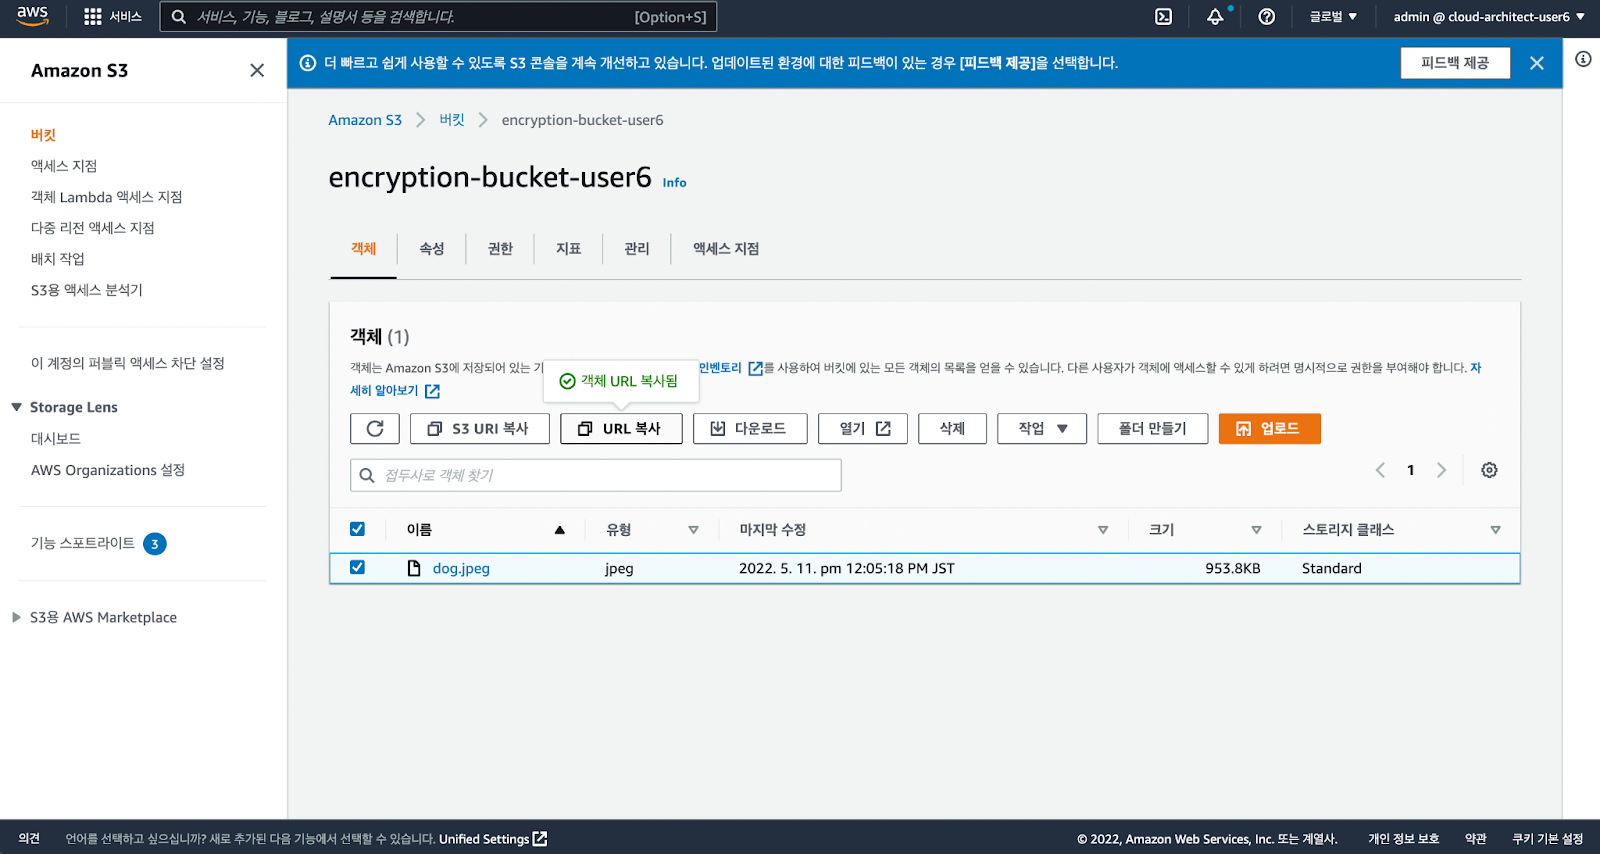
Task: Open 이 계정의 퍼블릭 액세스 차단 설정
Action: click(127, 363)
